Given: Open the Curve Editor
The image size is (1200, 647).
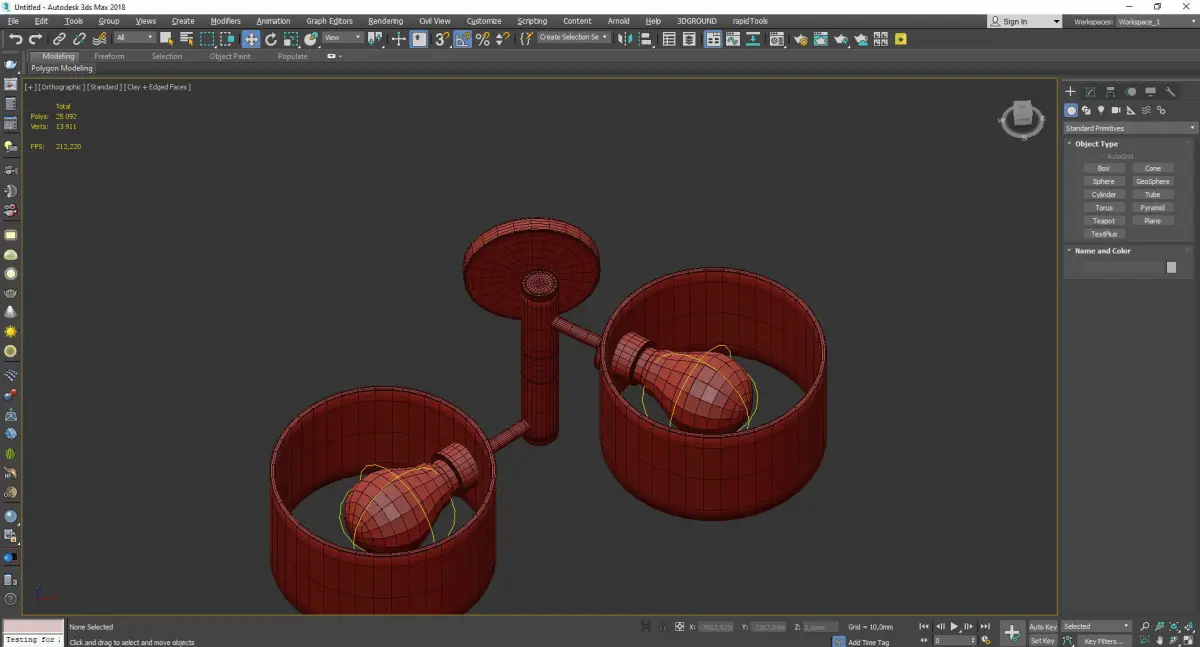Looking at the screenshot, I should [x=734, y=39].
